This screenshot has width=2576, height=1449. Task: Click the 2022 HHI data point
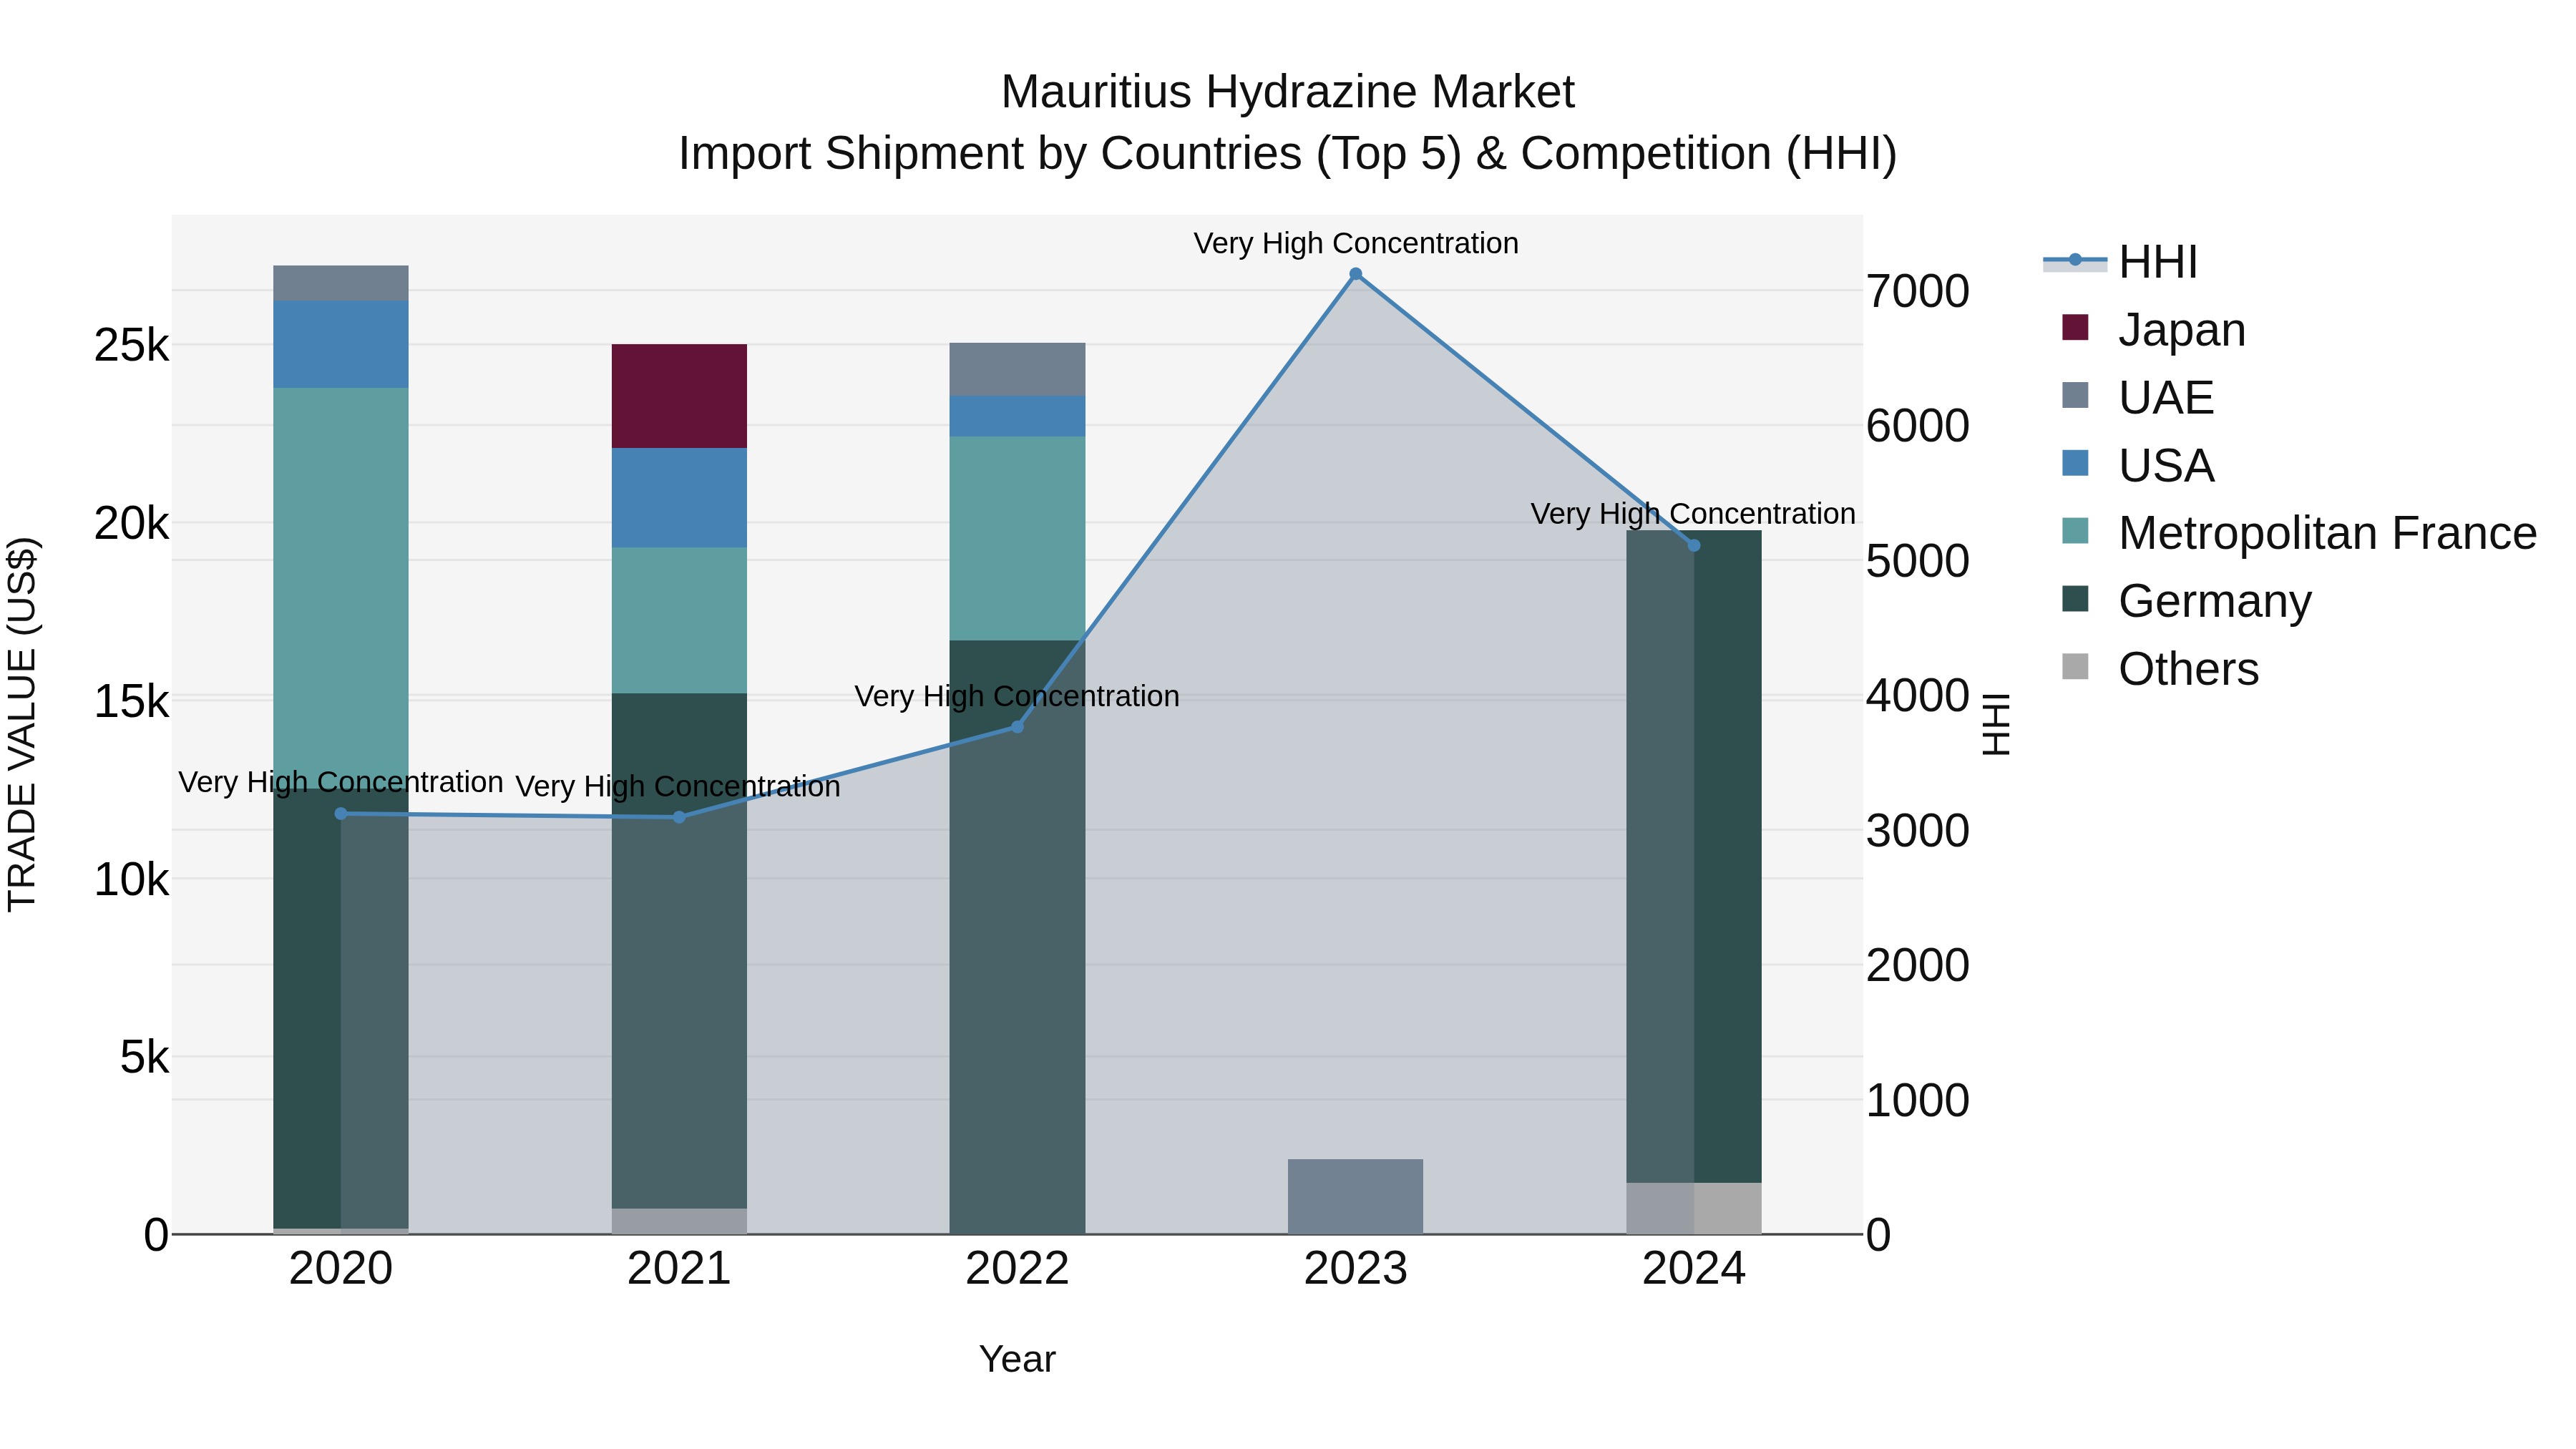(x=1017, y=727)
